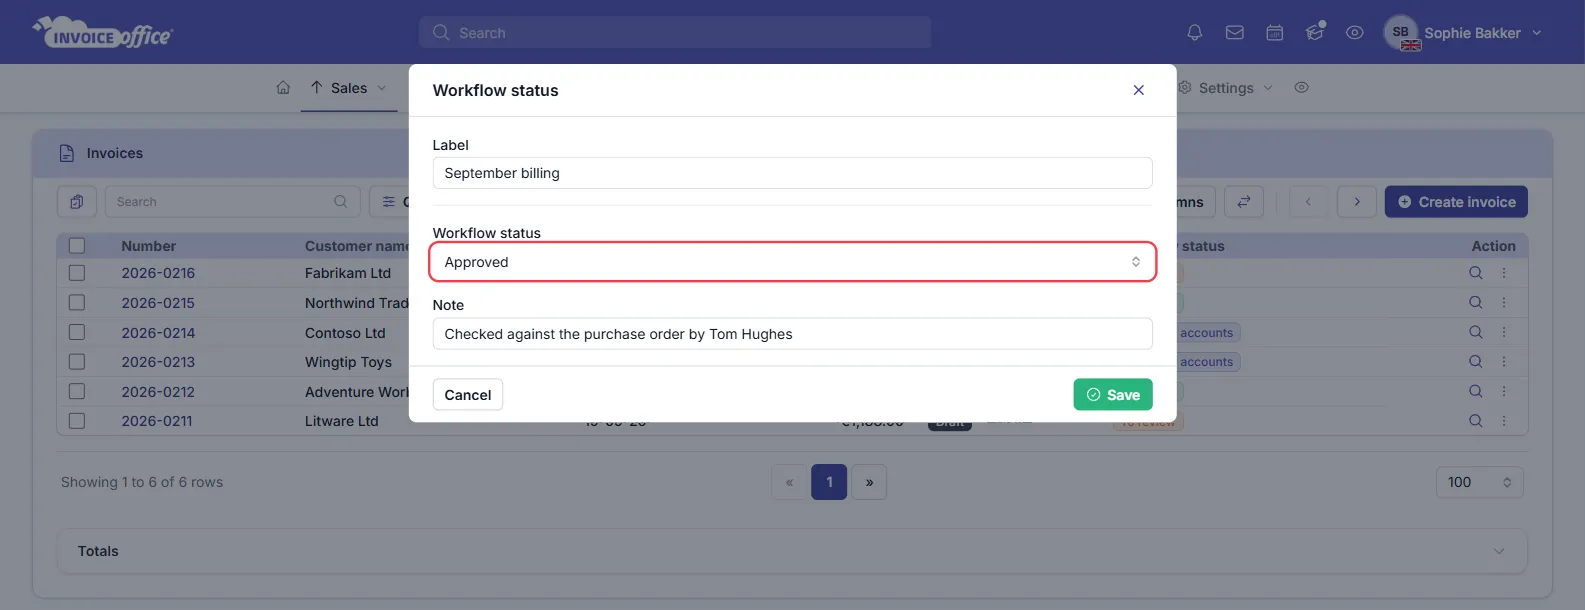This screenshot has height=610, width=1585.
Task: Check the box for invoice 2026-0215
Action: tap(77, 302)
